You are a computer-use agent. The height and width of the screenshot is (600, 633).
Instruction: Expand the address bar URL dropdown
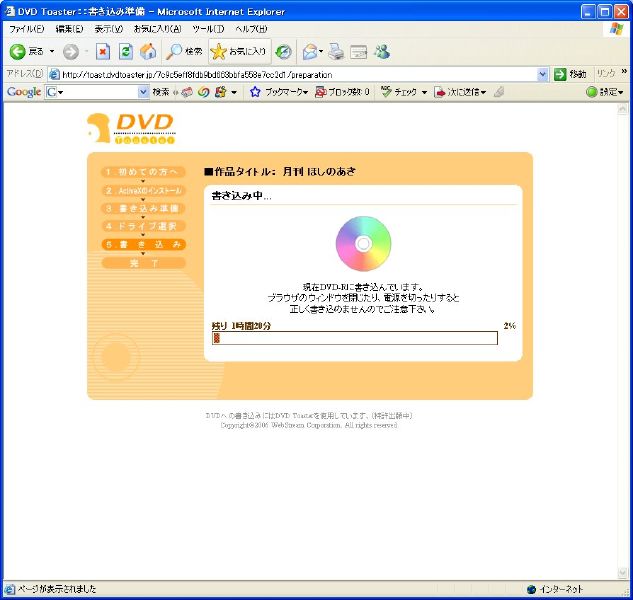(543, 74)
